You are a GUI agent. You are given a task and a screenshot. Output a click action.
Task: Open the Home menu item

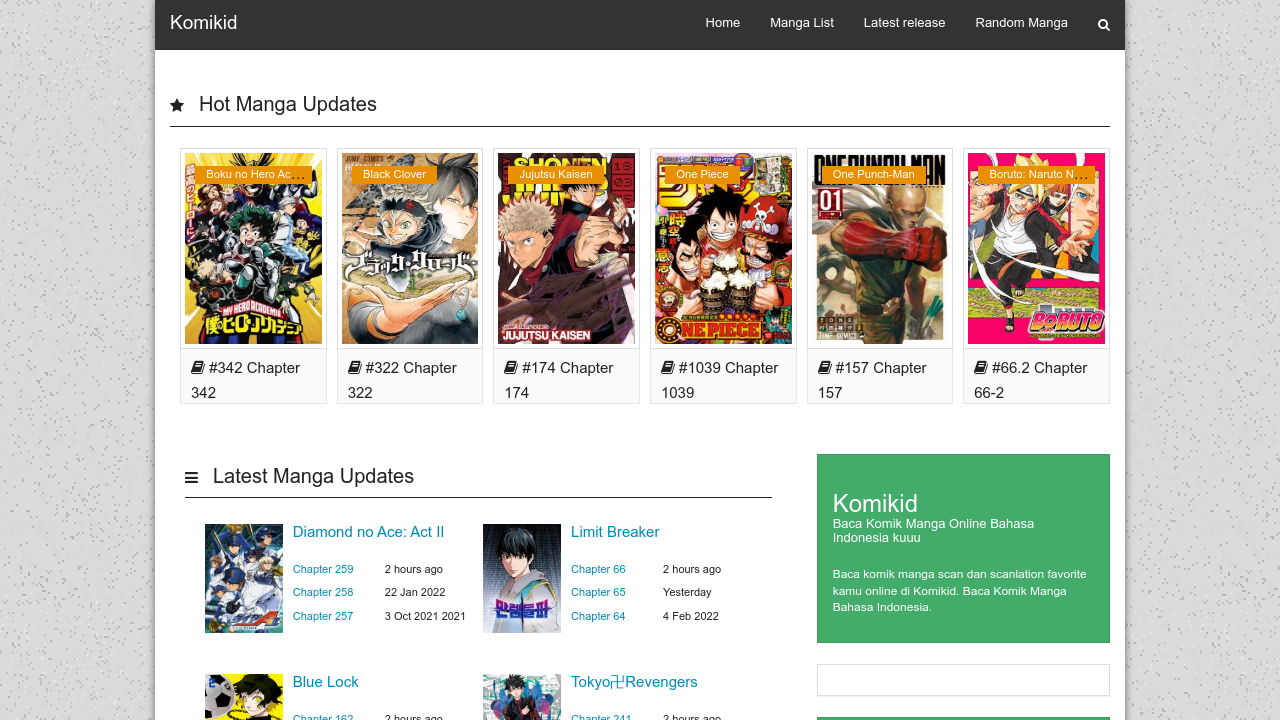pyautogui.click(x=723, y=23)
